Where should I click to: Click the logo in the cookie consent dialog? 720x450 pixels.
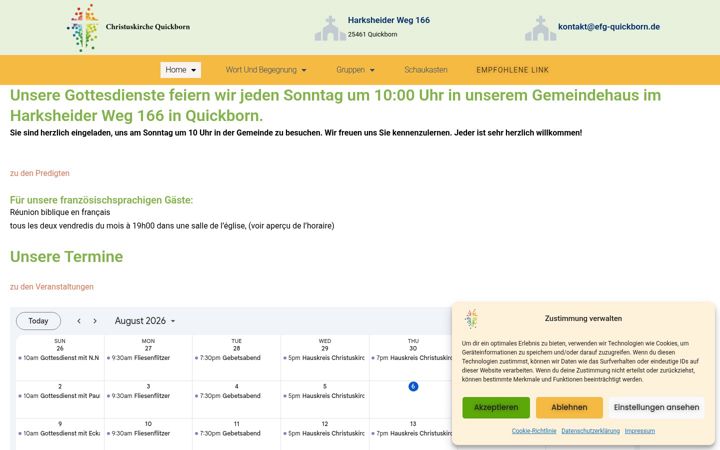(471, 319)
